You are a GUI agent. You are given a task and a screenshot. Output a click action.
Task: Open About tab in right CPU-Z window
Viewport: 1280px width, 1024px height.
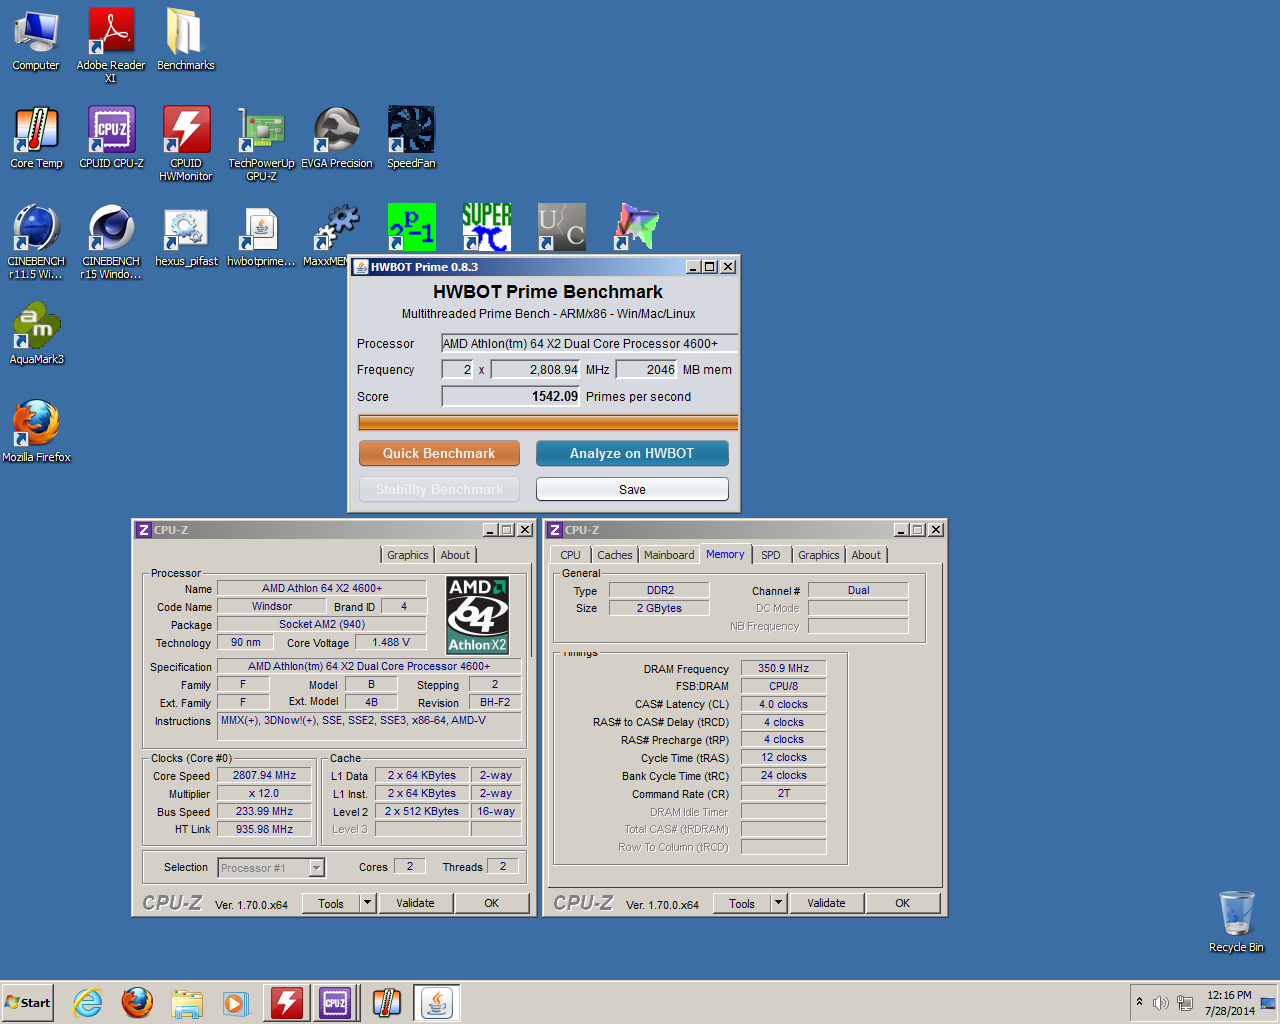[866, 555]
